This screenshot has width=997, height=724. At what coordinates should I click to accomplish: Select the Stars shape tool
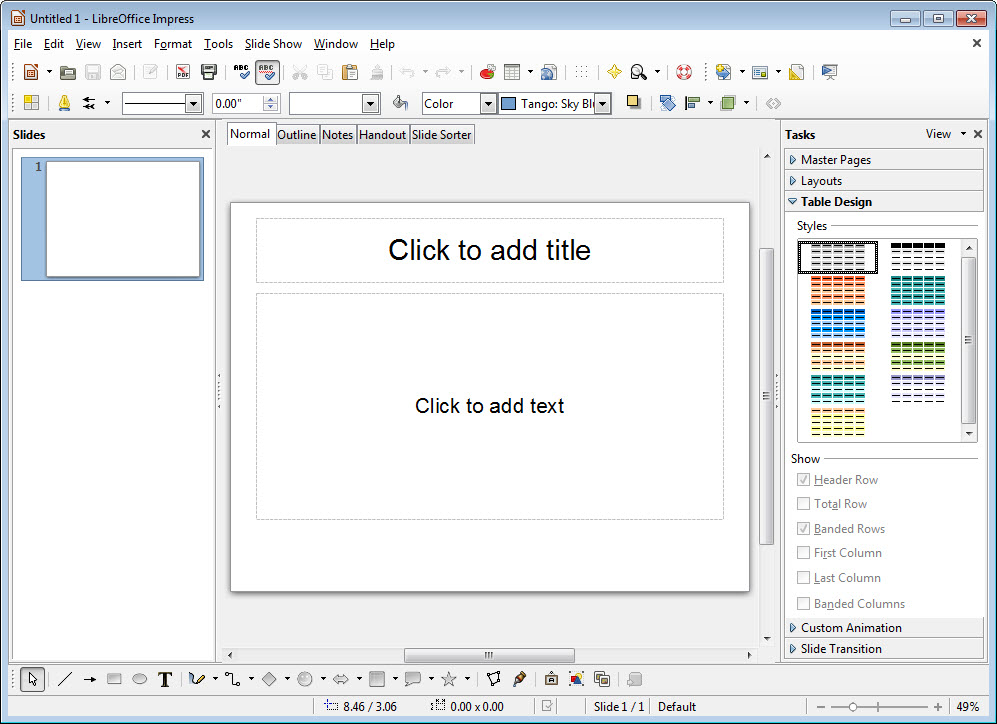pos(449,679)
